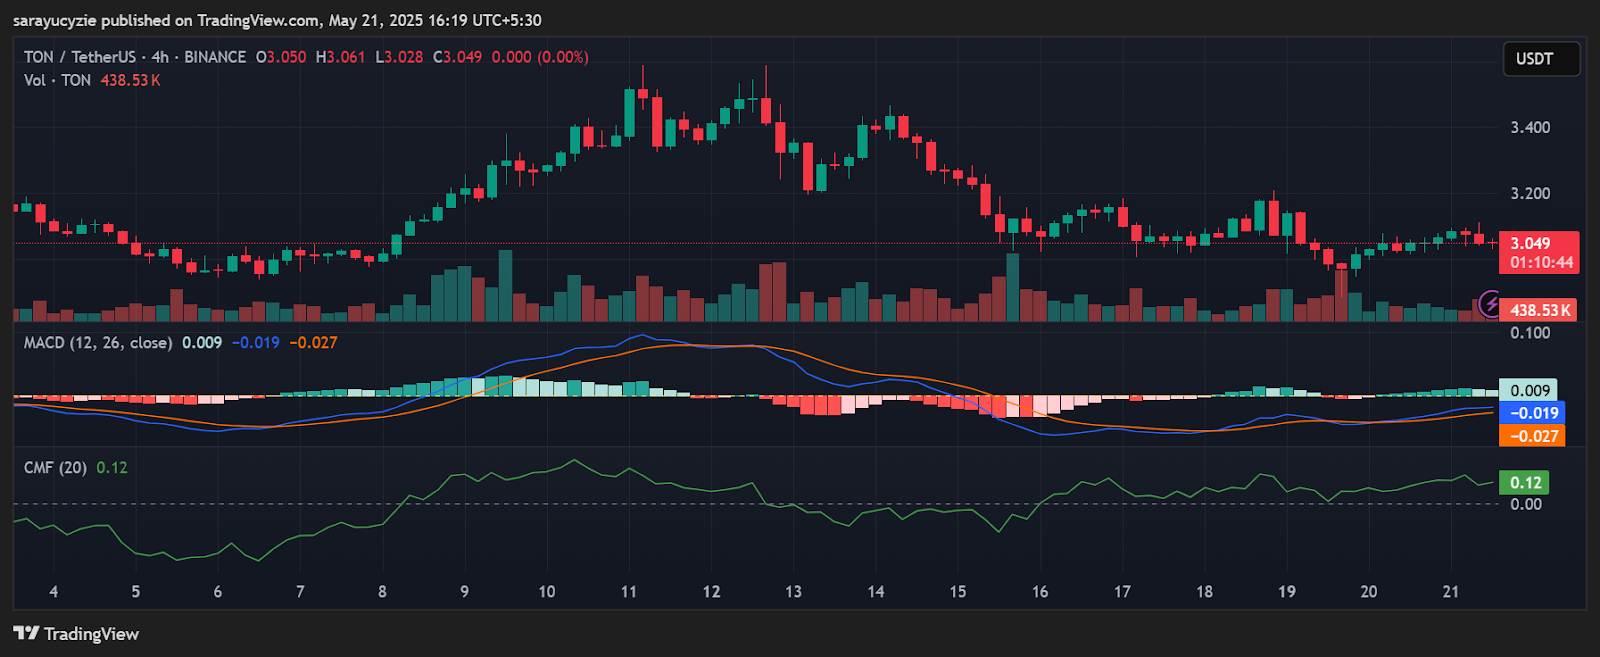This screenshot has width=1600, height=657.
Task: Click date 11 on the time axis
Action: tap(629, 591)
